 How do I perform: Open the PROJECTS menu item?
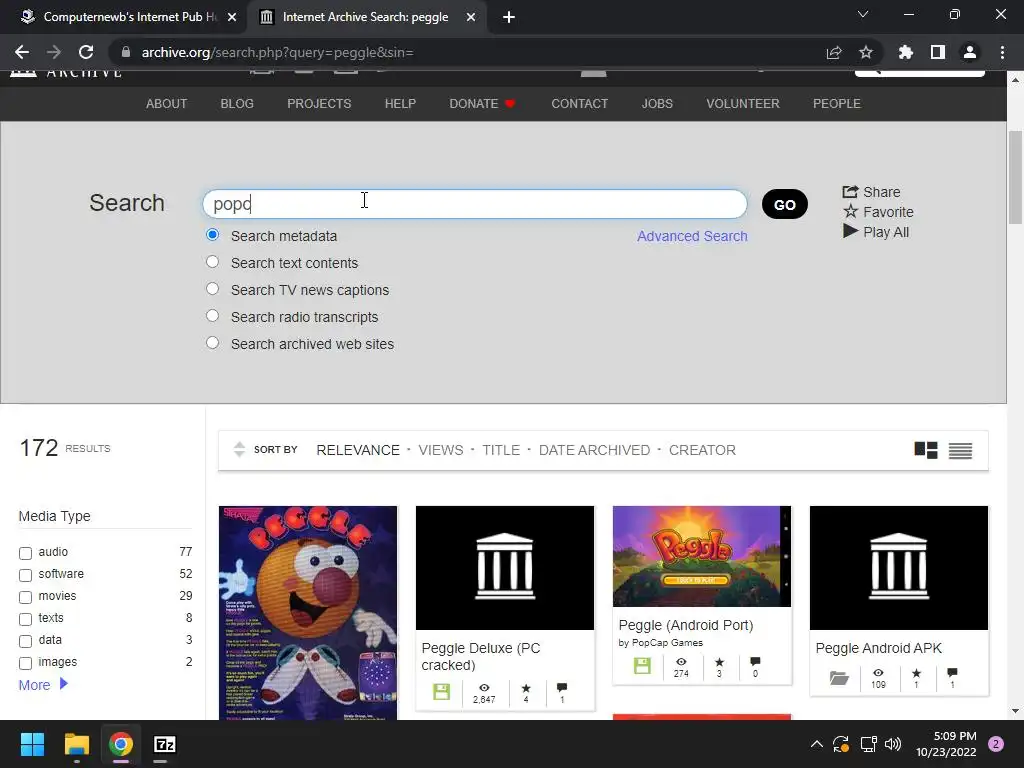pyautogui.click(x=319, y=104)
